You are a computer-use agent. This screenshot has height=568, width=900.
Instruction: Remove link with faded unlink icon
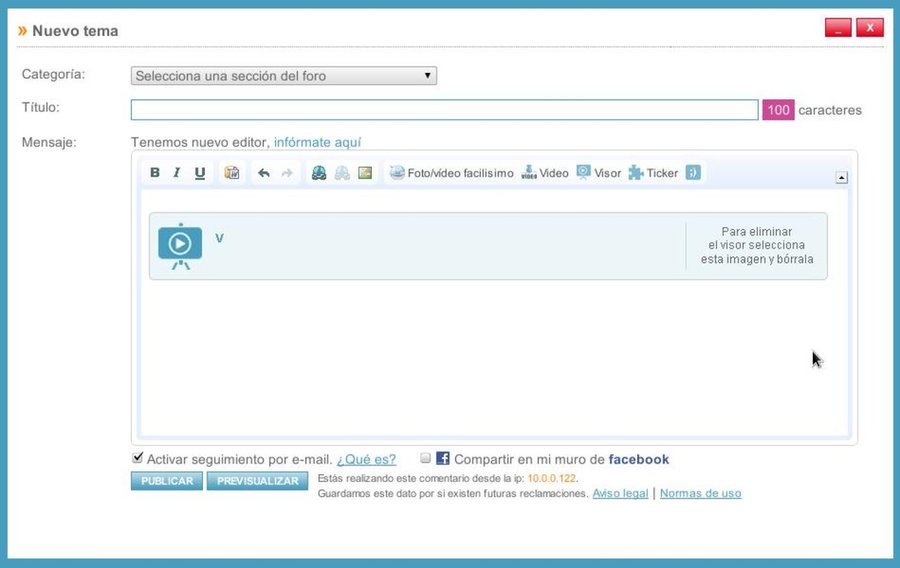342,173
